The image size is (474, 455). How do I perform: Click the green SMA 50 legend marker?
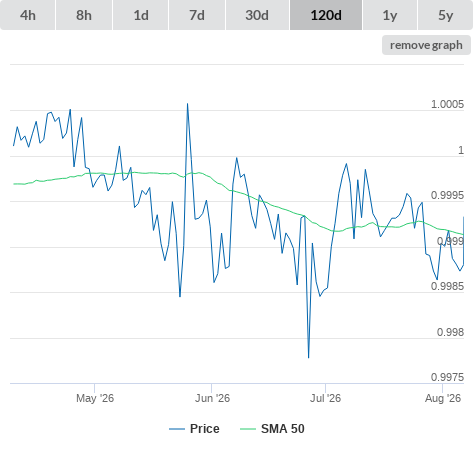[248, 429]
